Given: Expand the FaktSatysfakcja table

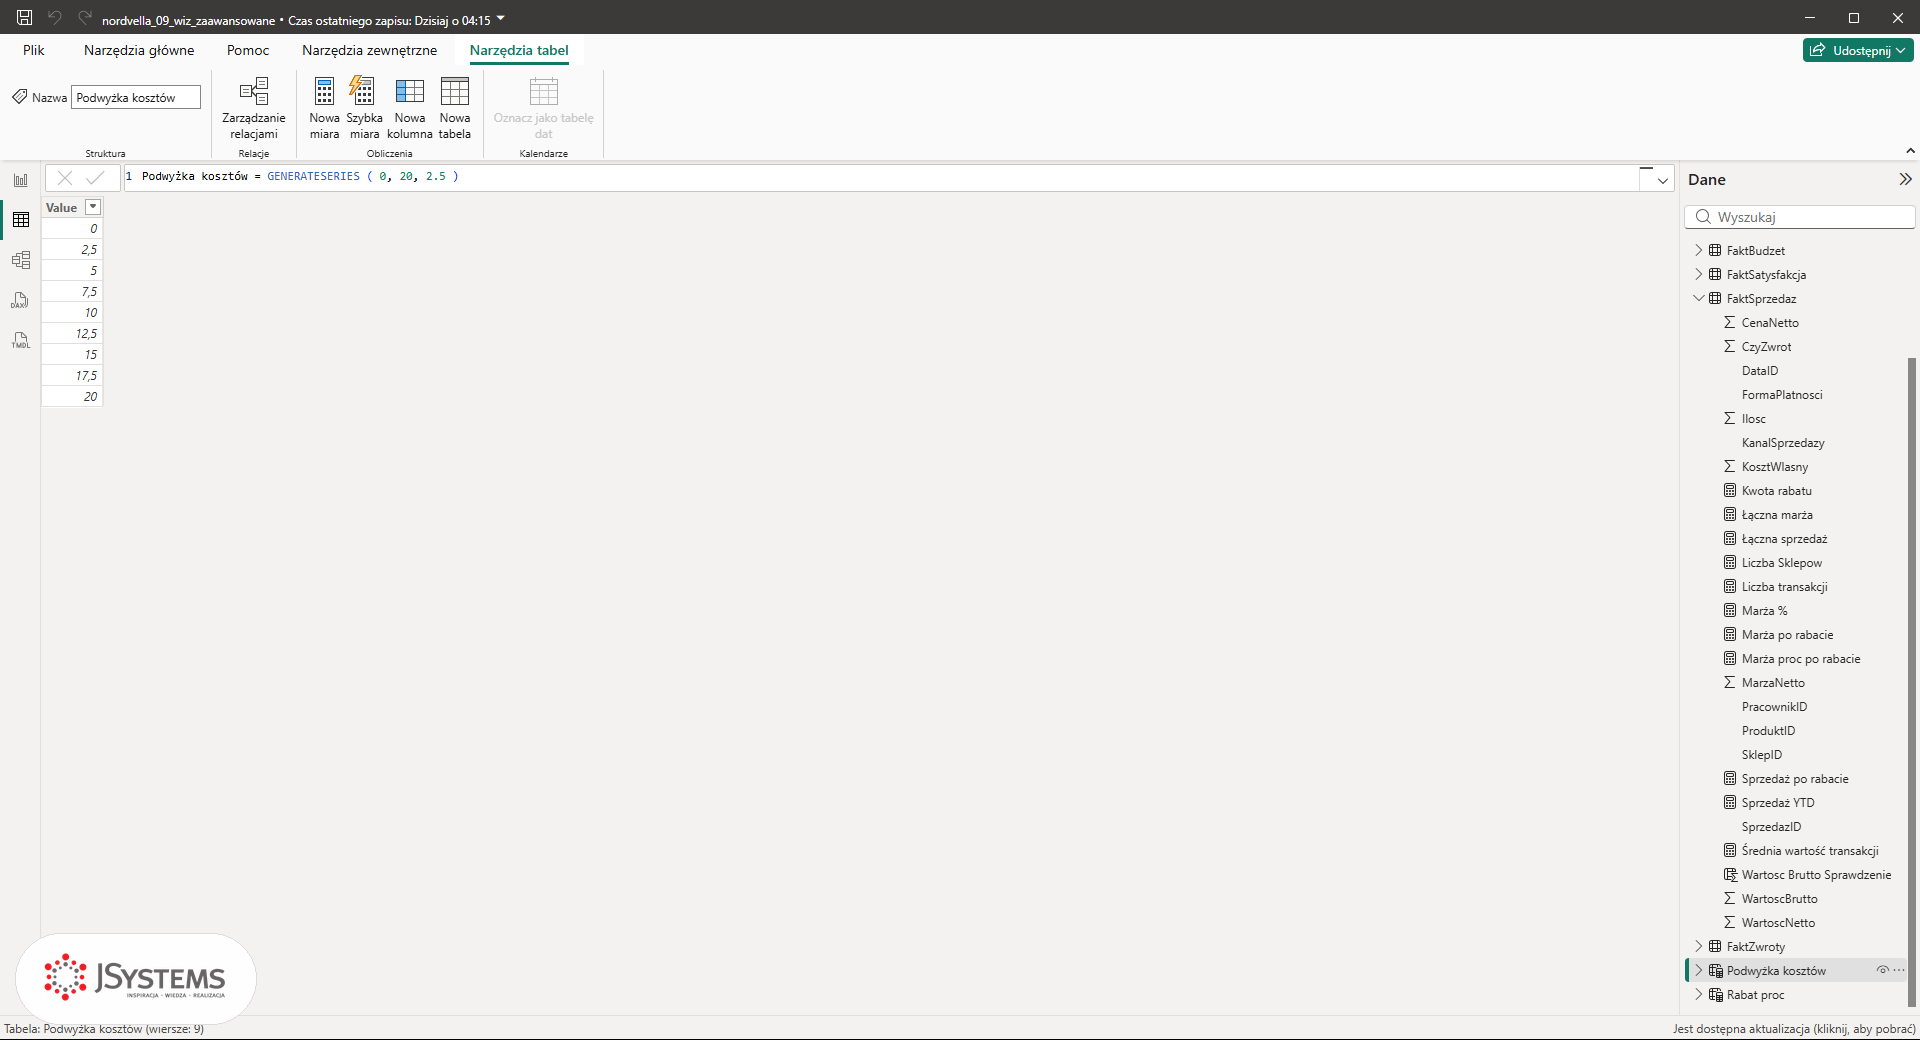Looking at the screenshot, I should [x=1698, y=274].
